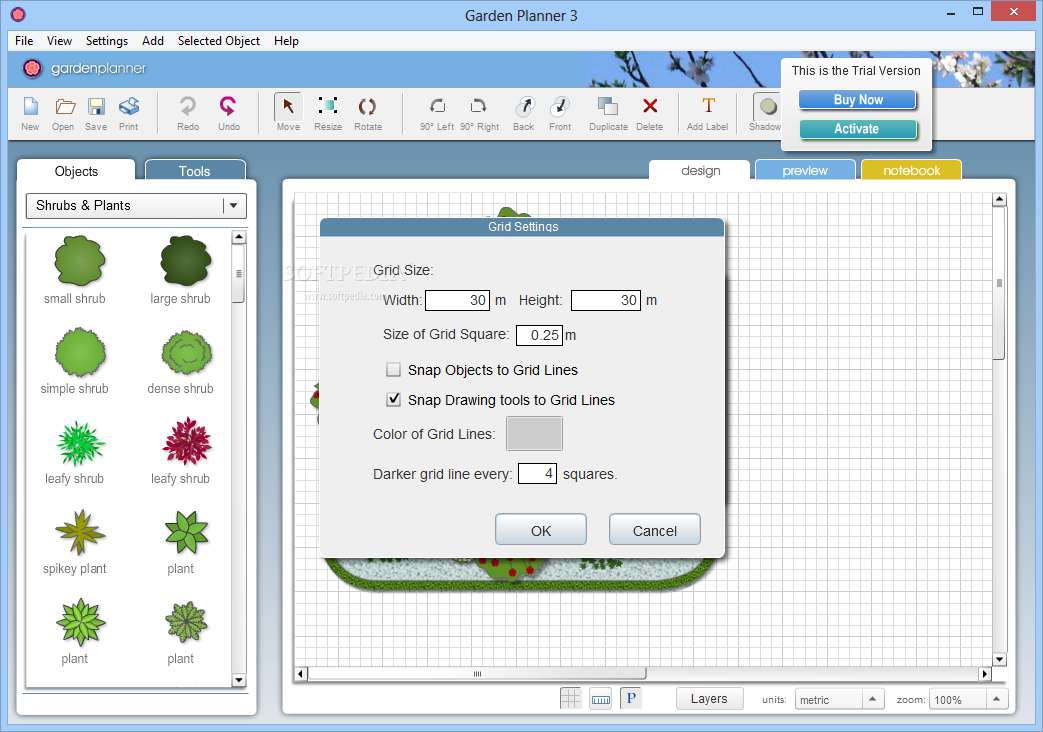Switch to the Objects tab
Viewport: 1043px width, 732px height.
(76, 171)
